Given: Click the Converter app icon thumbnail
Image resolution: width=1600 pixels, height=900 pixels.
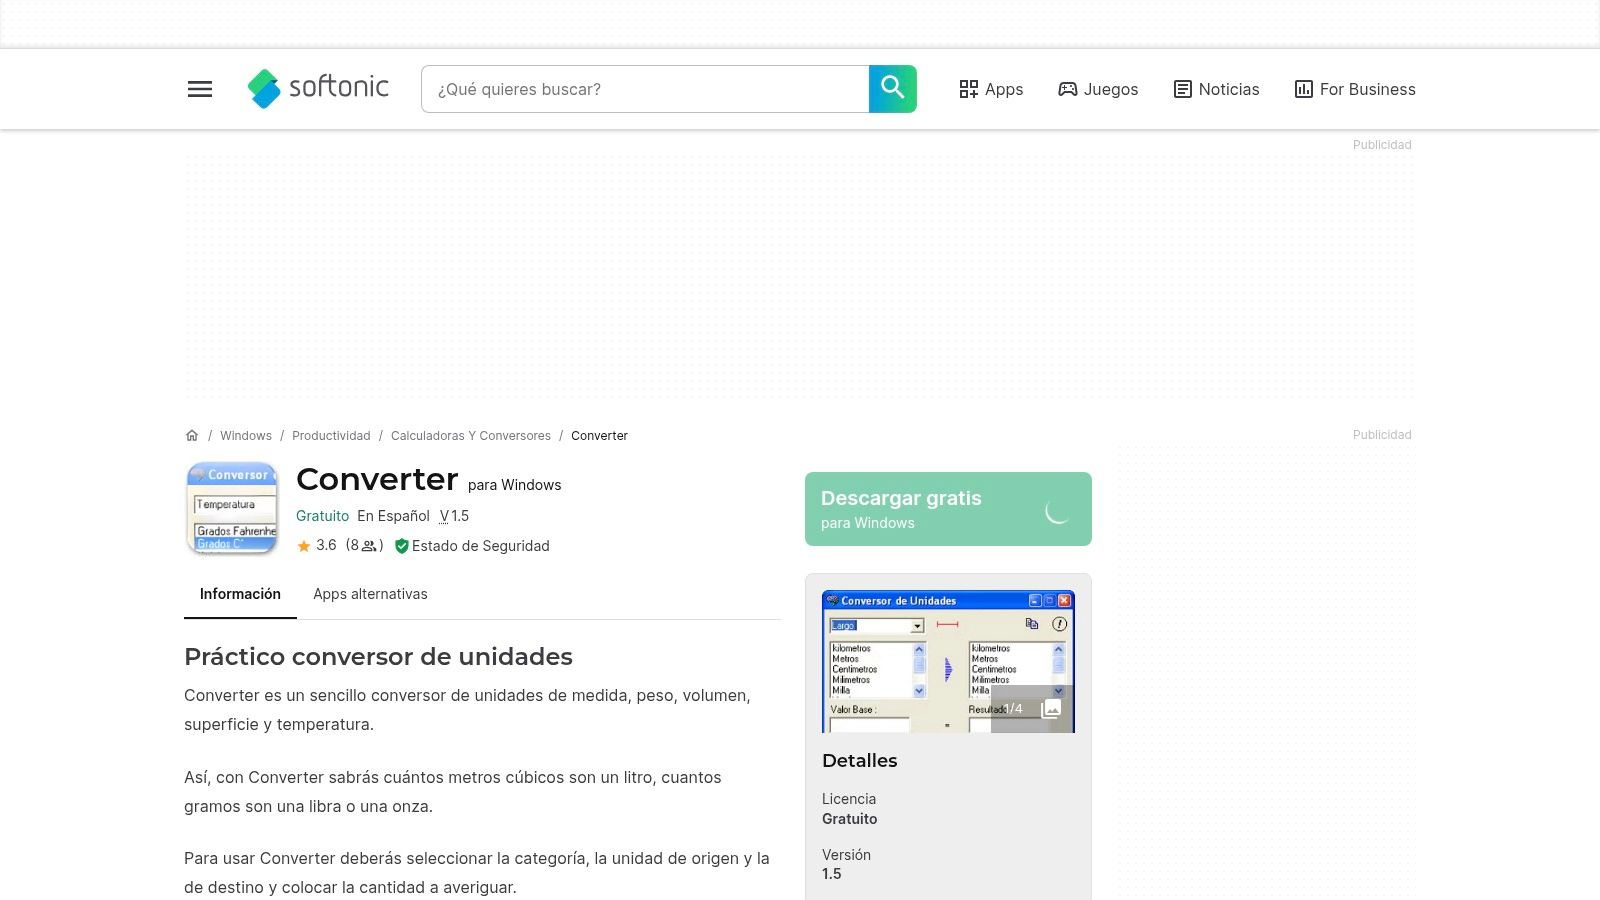Looking at the screenshot, I should click(x=232, y=508).
